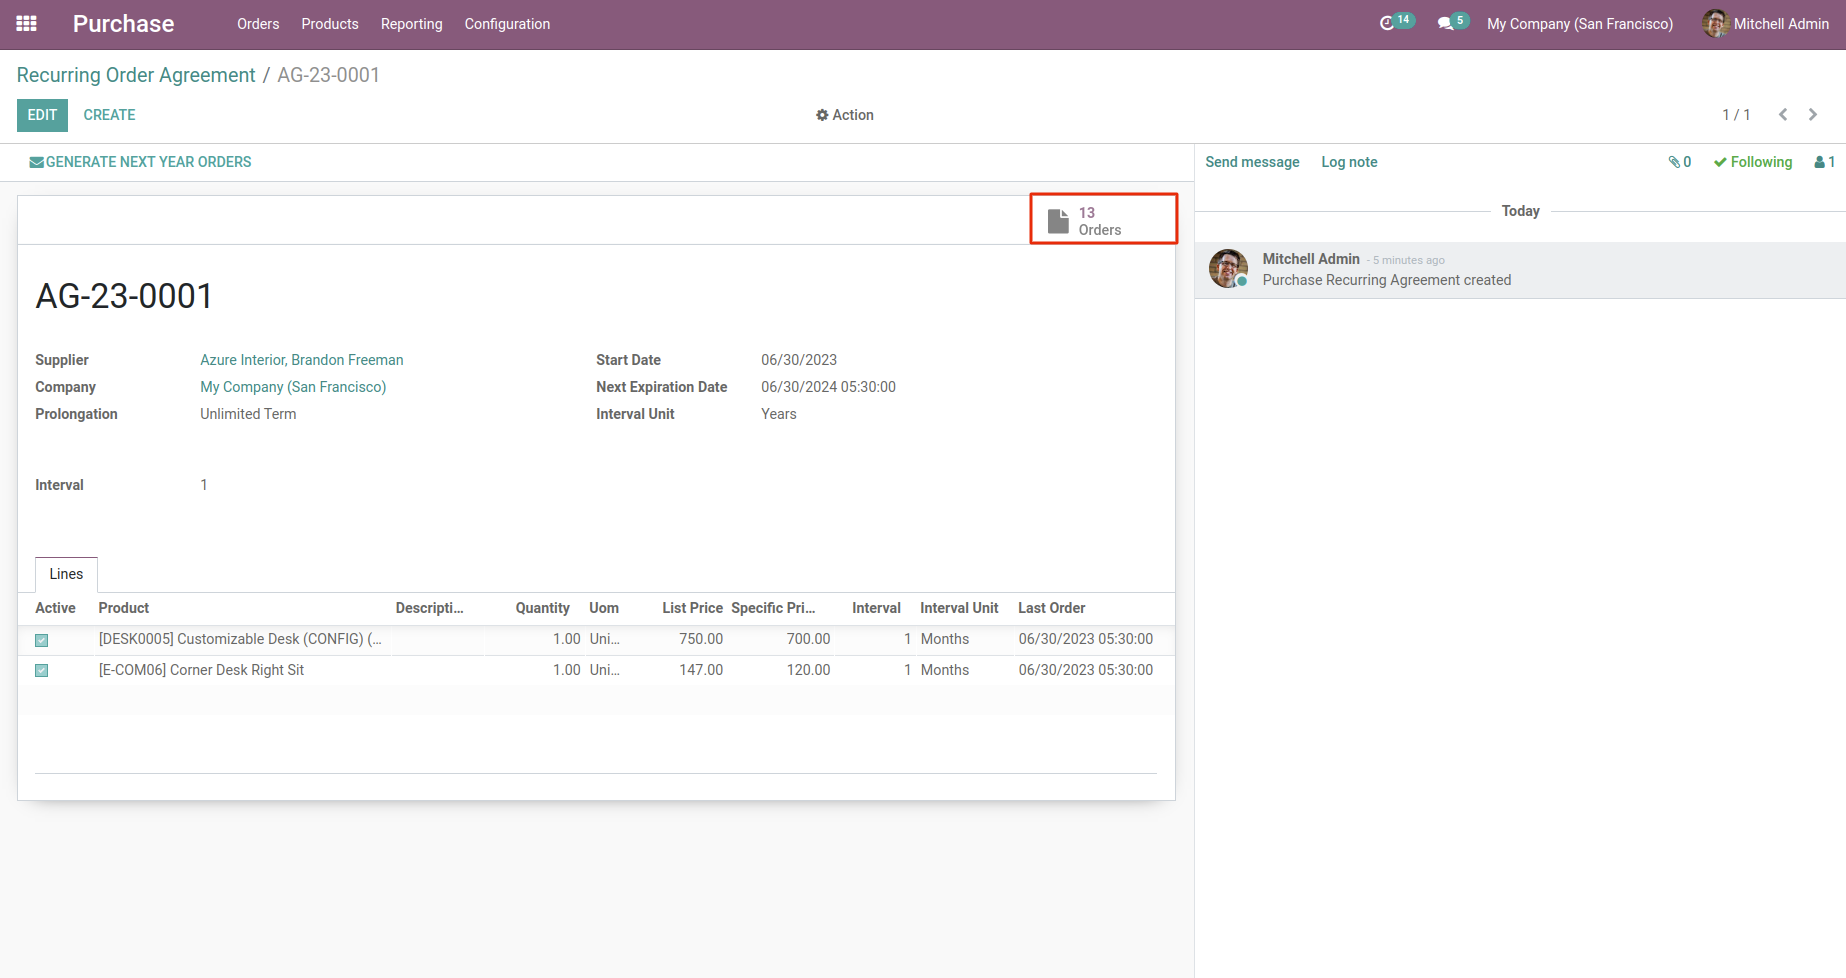This screenshot has width=1846, height=978.
Task: Open the Reporting menu
Action: point(411,24)
